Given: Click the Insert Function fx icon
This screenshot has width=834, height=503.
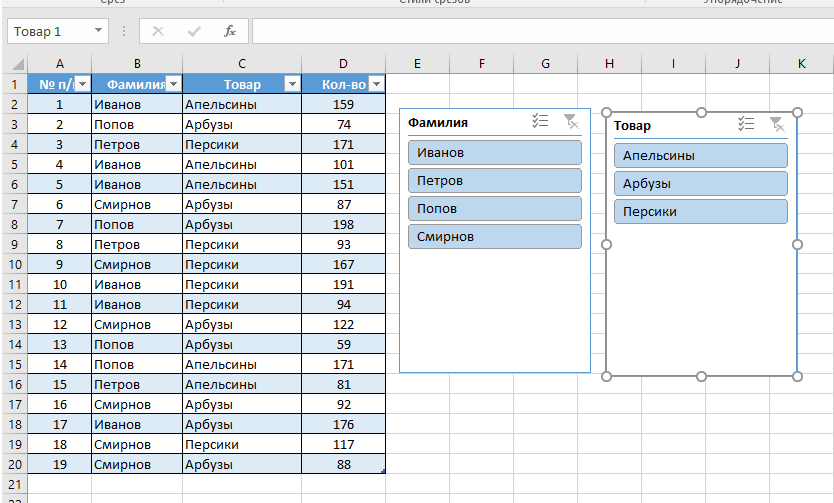Looking at the screenshot, I should [x=230, y=31].
